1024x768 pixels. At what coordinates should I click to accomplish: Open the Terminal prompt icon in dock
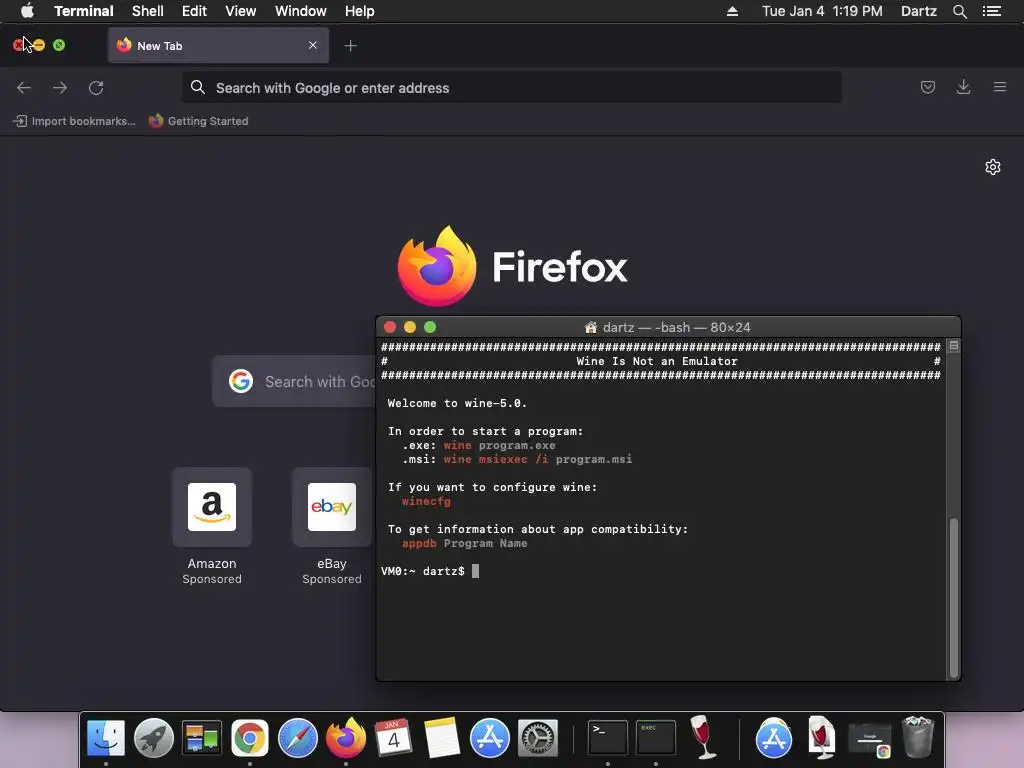[x=607, y=738]
